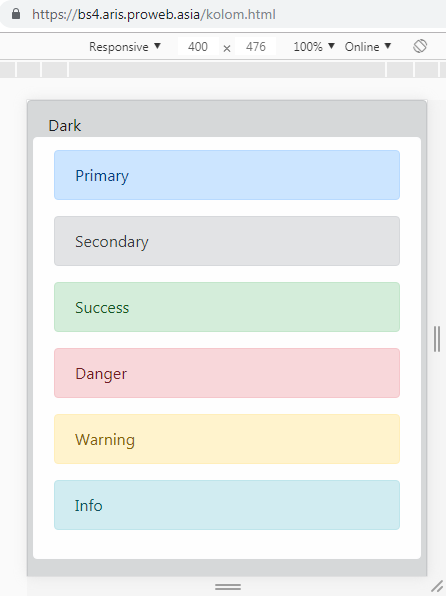This screenshot has width=446, height=596.
Task: Click the rotate device orientation icon
Action: 420,46
